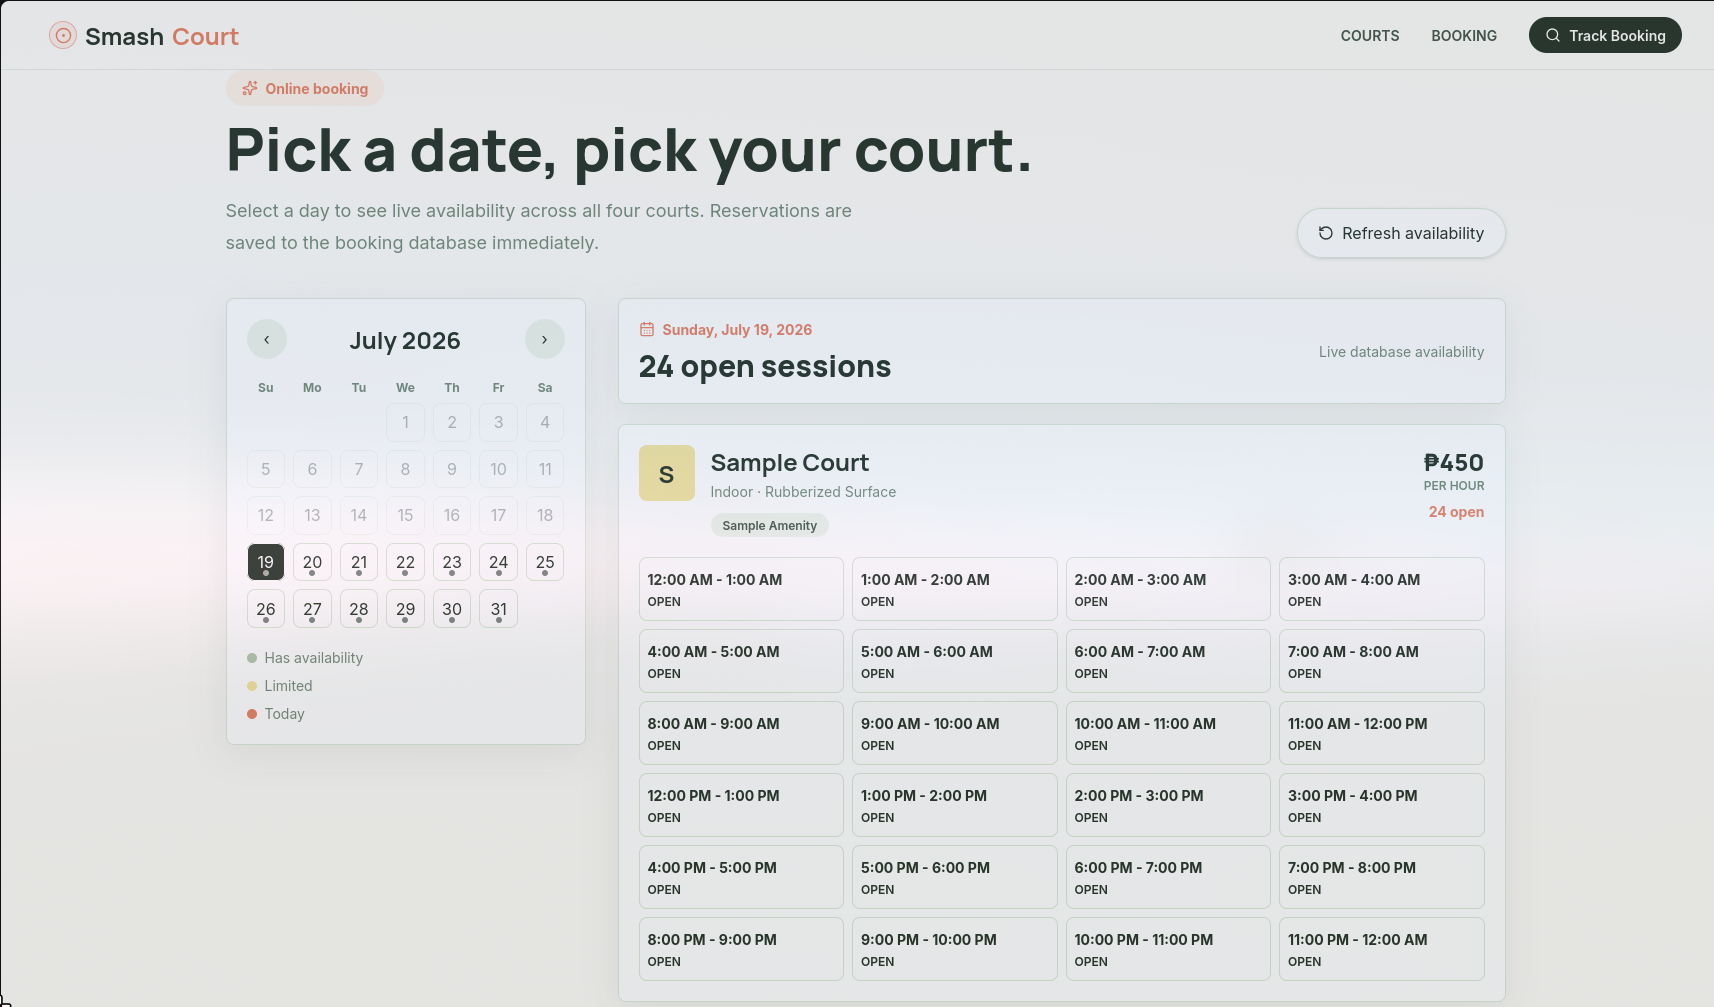Screen dimensions: 1714x1007
Task: Select July 28 in the calendar
Action: coord(359,609)
